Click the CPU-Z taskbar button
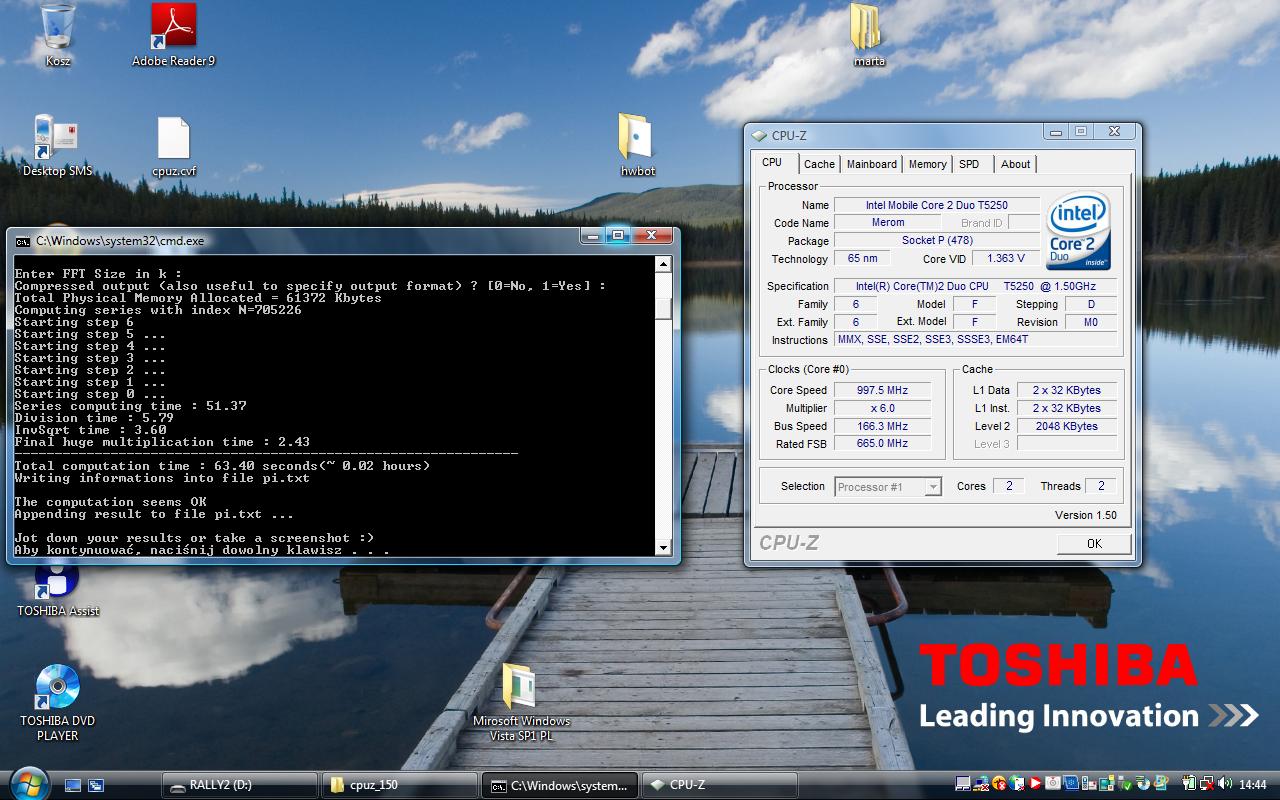This screenshot has height=800, width=1280. click(719, 785)
